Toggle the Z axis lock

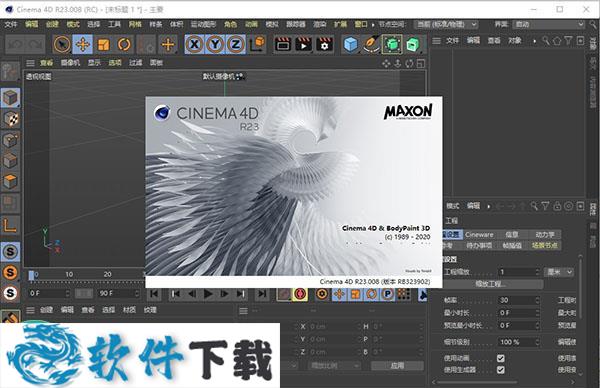coord(236,44)
